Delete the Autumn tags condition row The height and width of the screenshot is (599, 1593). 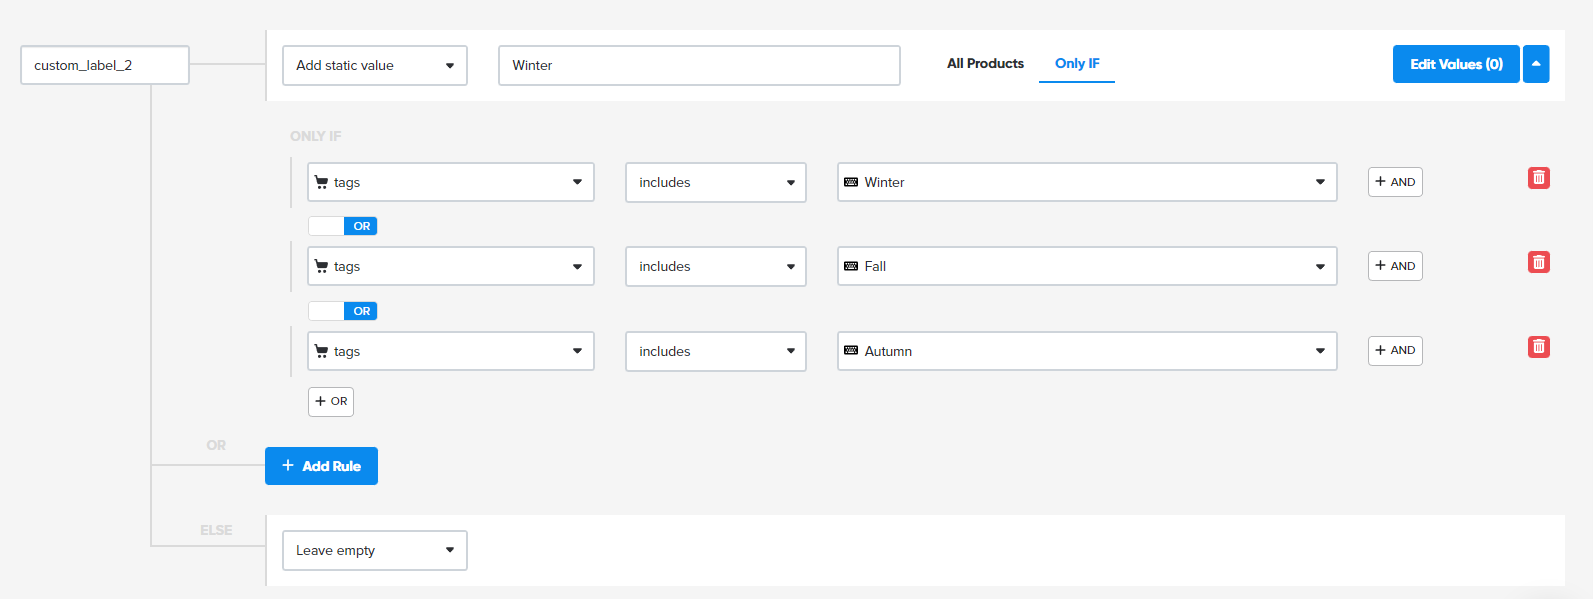(x=1538, y=347)
